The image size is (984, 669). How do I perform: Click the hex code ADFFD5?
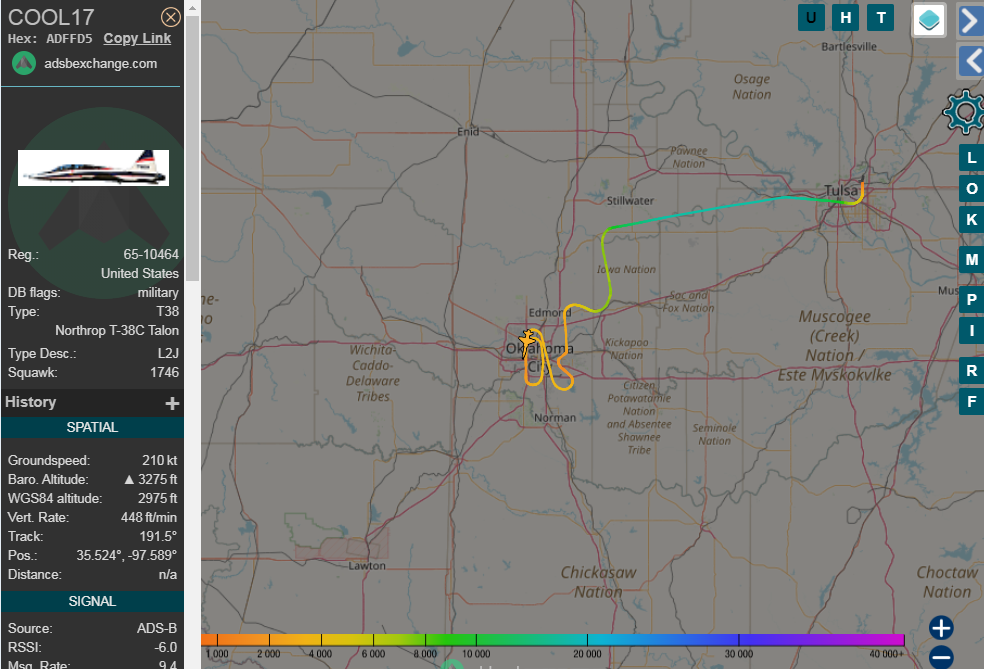point(69,39)
